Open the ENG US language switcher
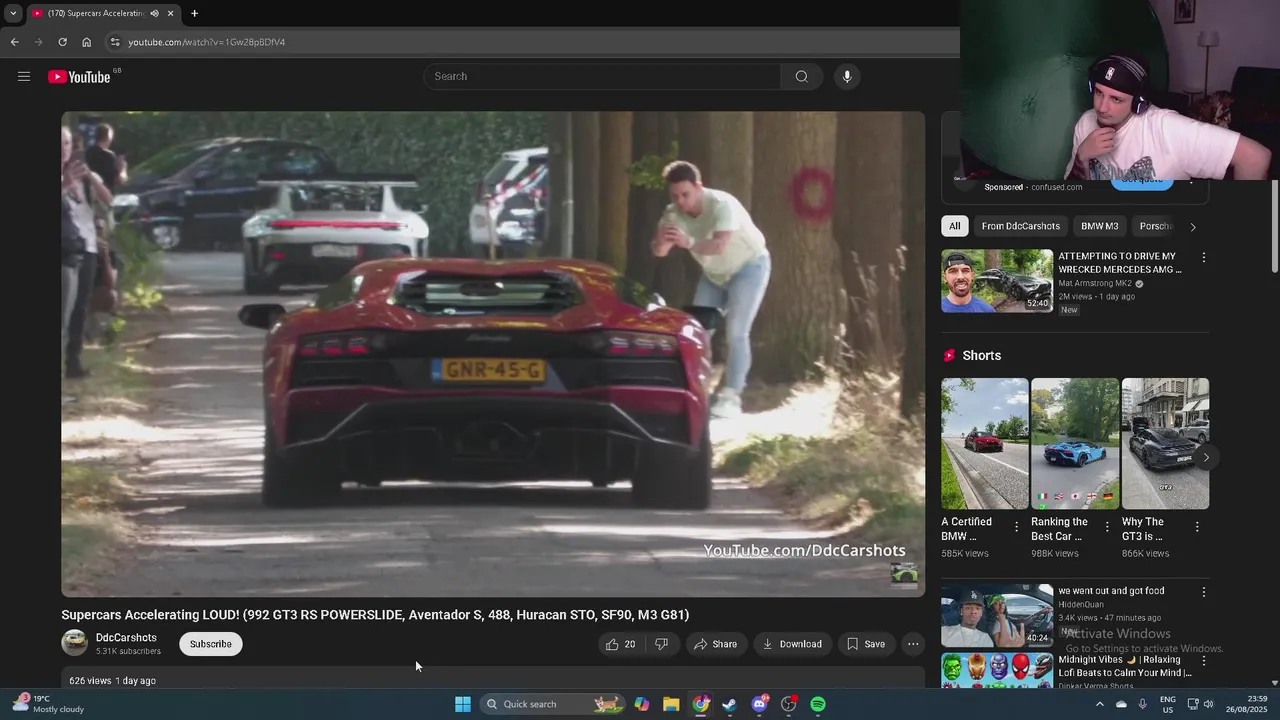This screenshot has height=720, width=1280. 1167,704
